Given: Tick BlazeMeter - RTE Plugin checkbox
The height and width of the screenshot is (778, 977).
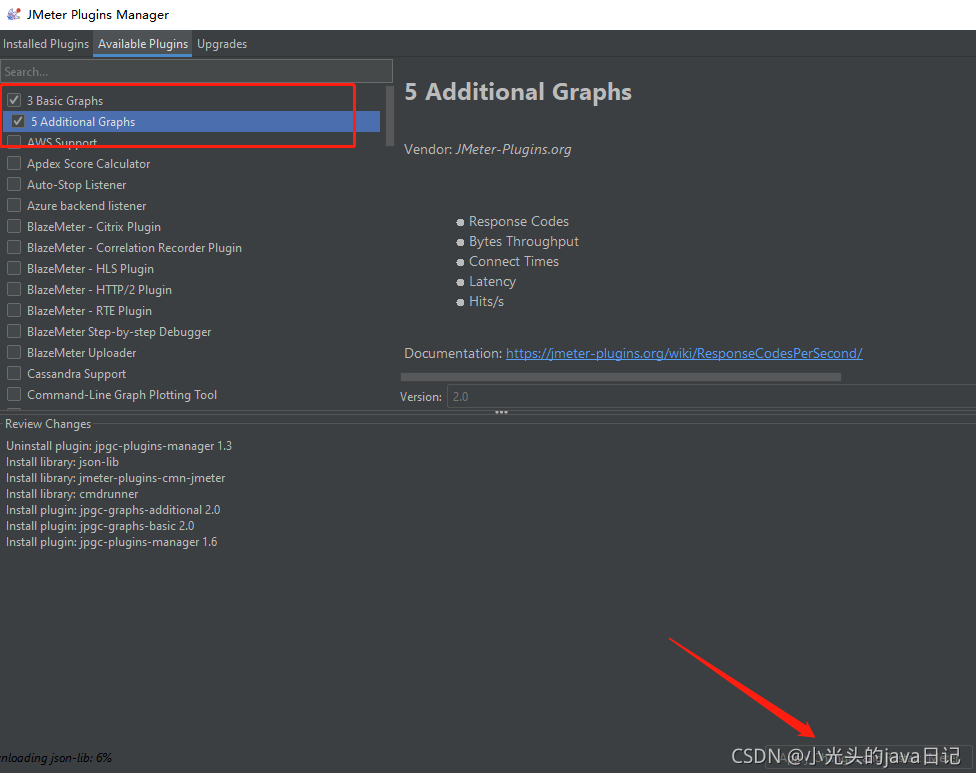Looking at the screenshot, I should coord(14,310).
